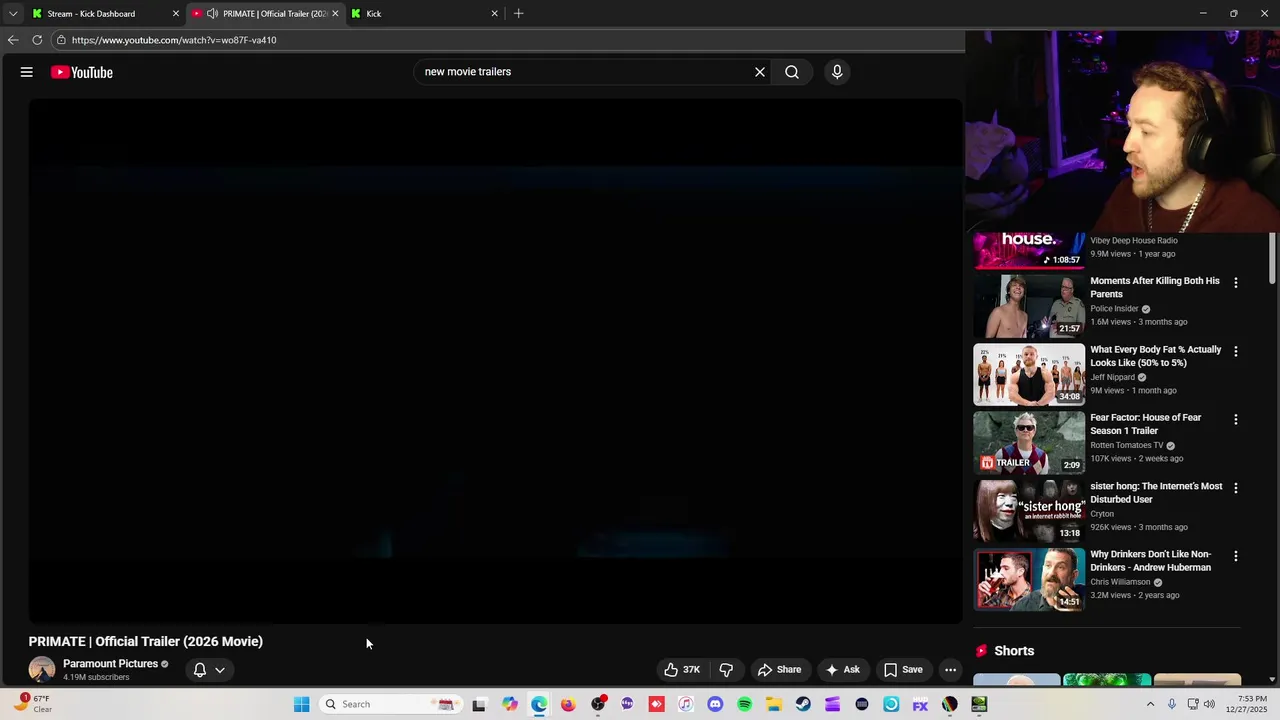Visit the Paramount Pictures channel name link

point(110,664)
